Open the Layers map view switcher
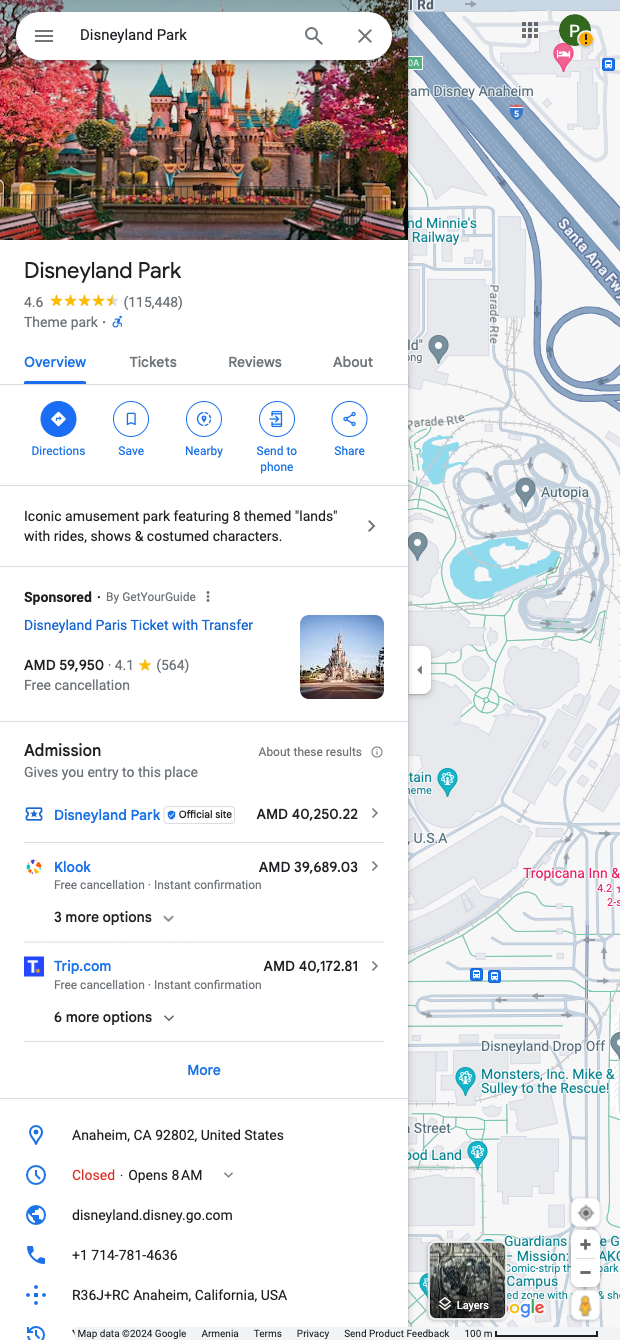 (466, 1280)
